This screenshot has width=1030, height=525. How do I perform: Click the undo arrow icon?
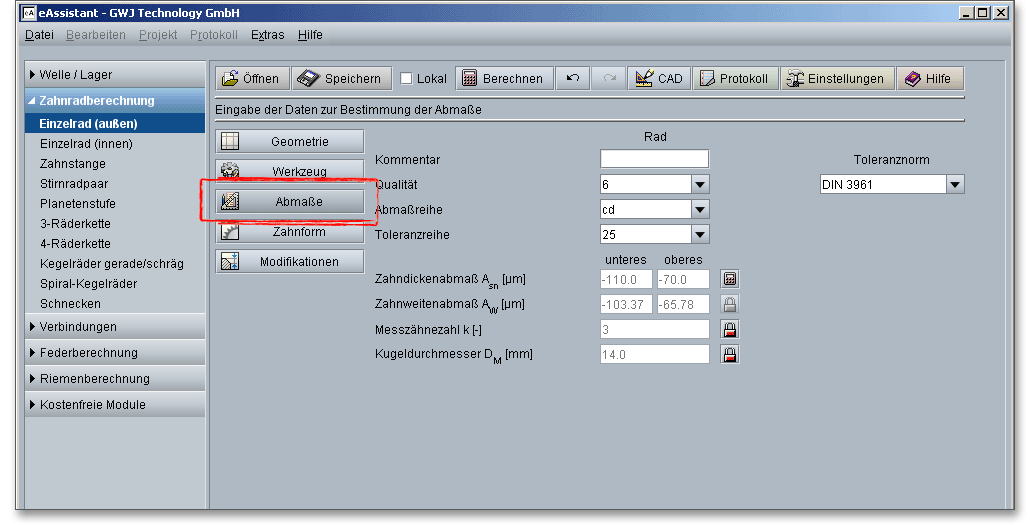click(x=572, y=79)
